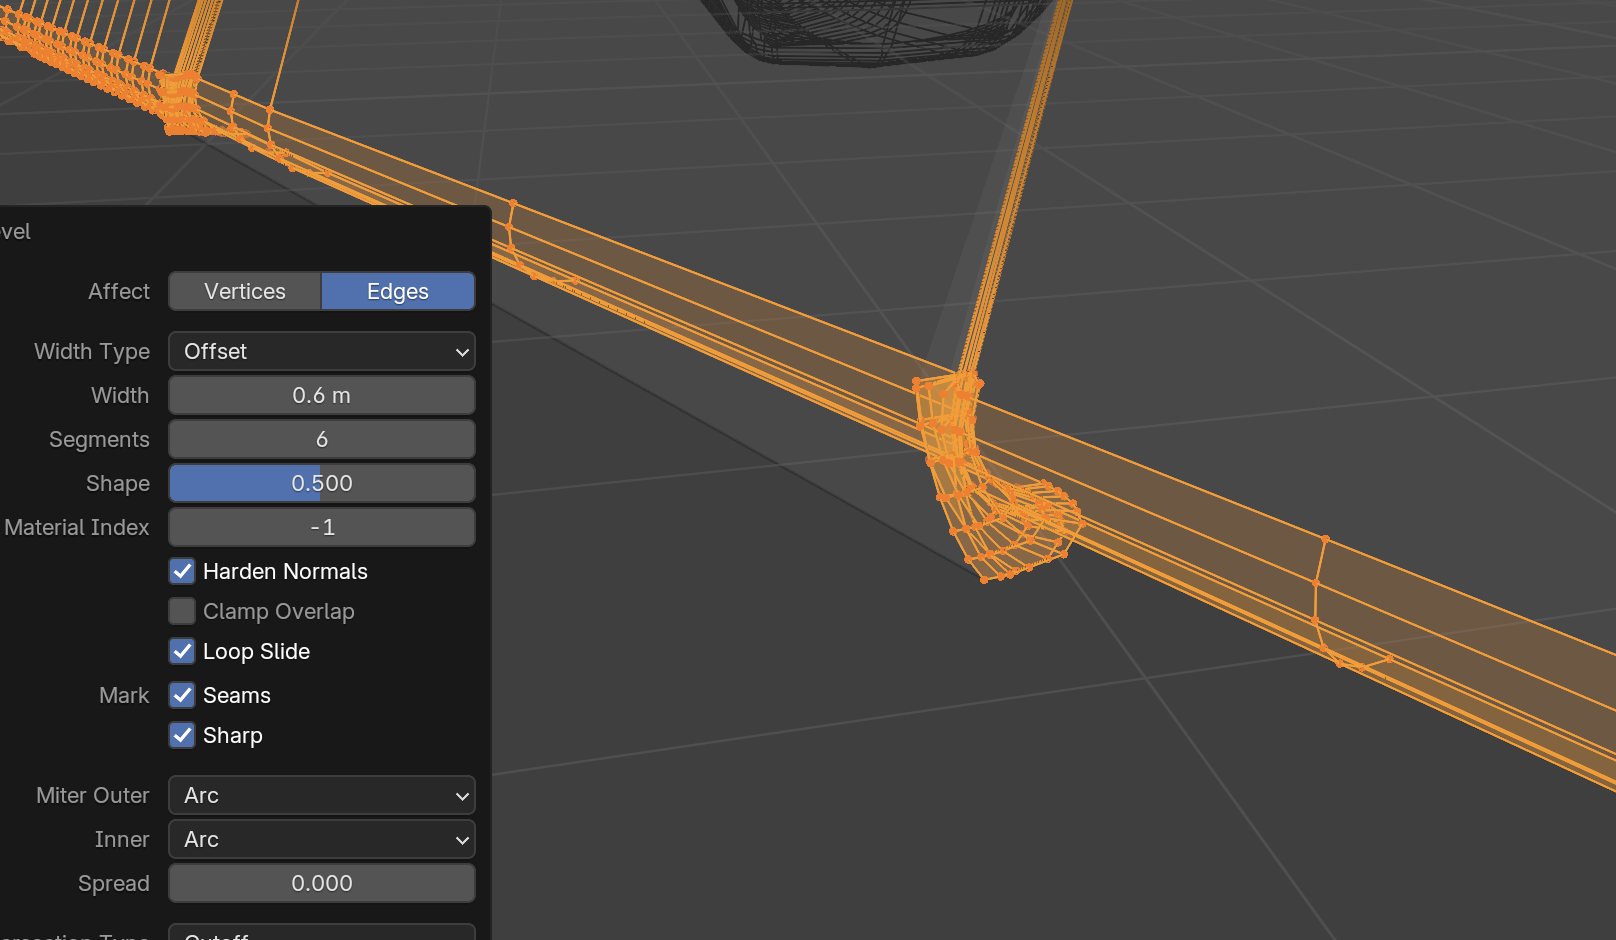Set bevel Affect mode to Vertices
Screen dimensions: 1616x940
(245, 291)
